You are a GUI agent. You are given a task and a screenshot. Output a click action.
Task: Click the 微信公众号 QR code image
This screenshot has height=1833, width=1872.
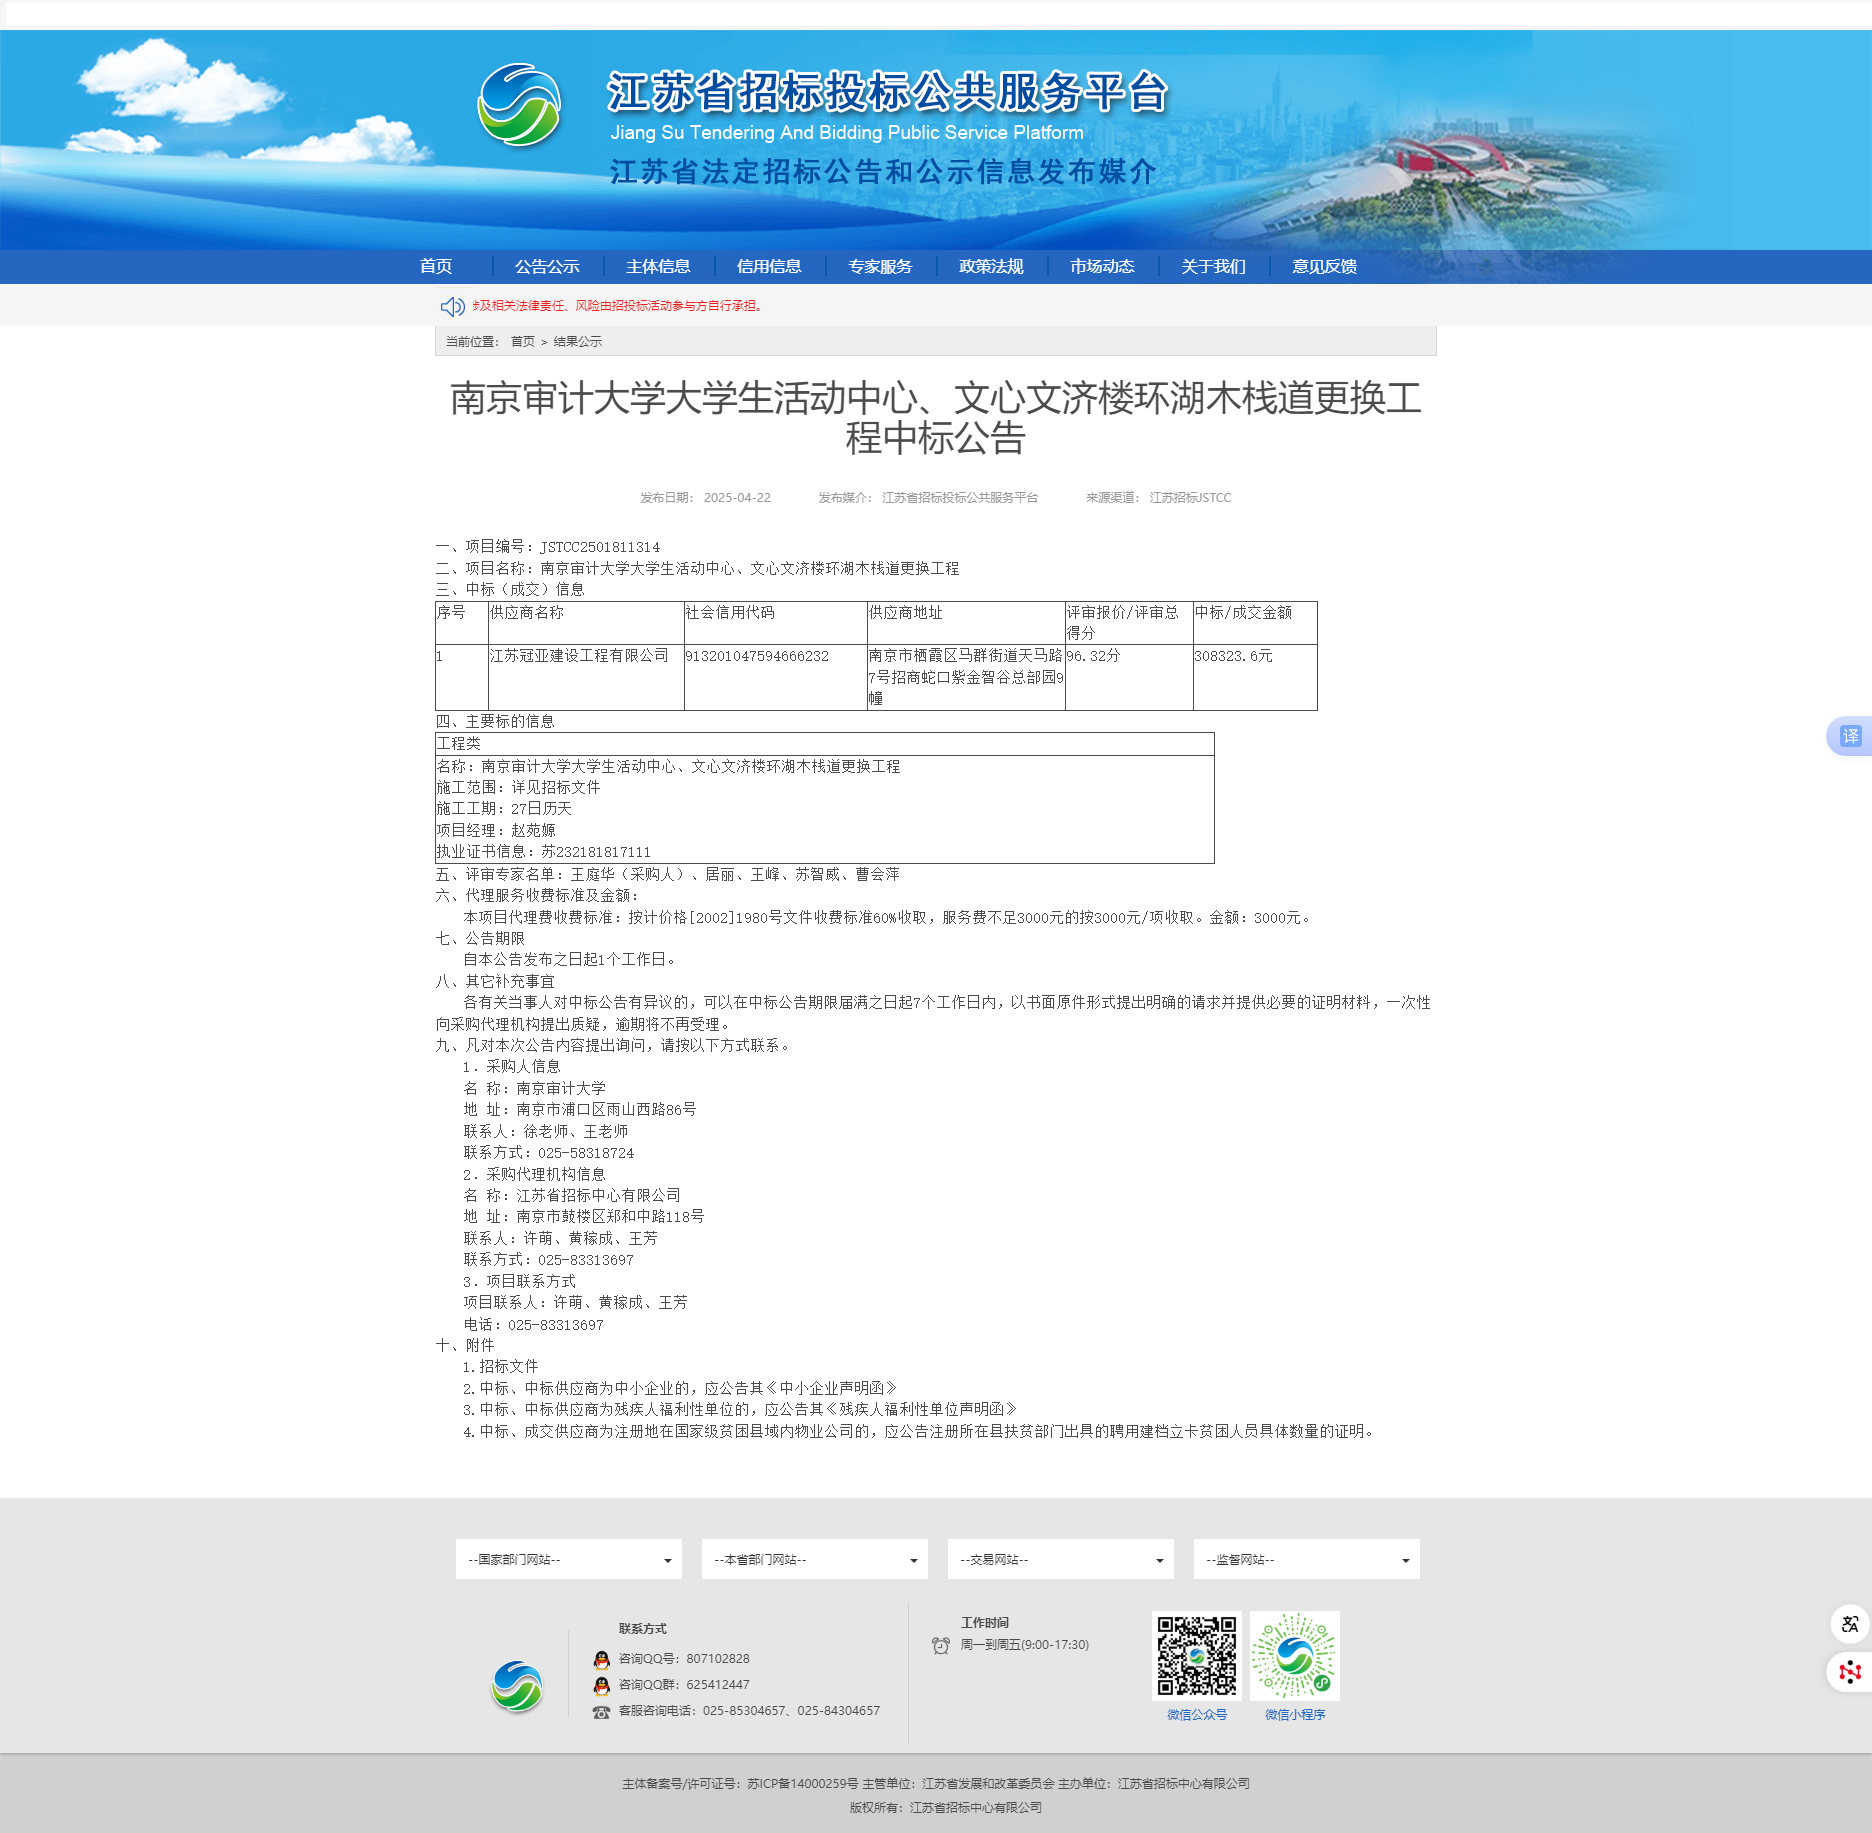coord(1197,1656)
